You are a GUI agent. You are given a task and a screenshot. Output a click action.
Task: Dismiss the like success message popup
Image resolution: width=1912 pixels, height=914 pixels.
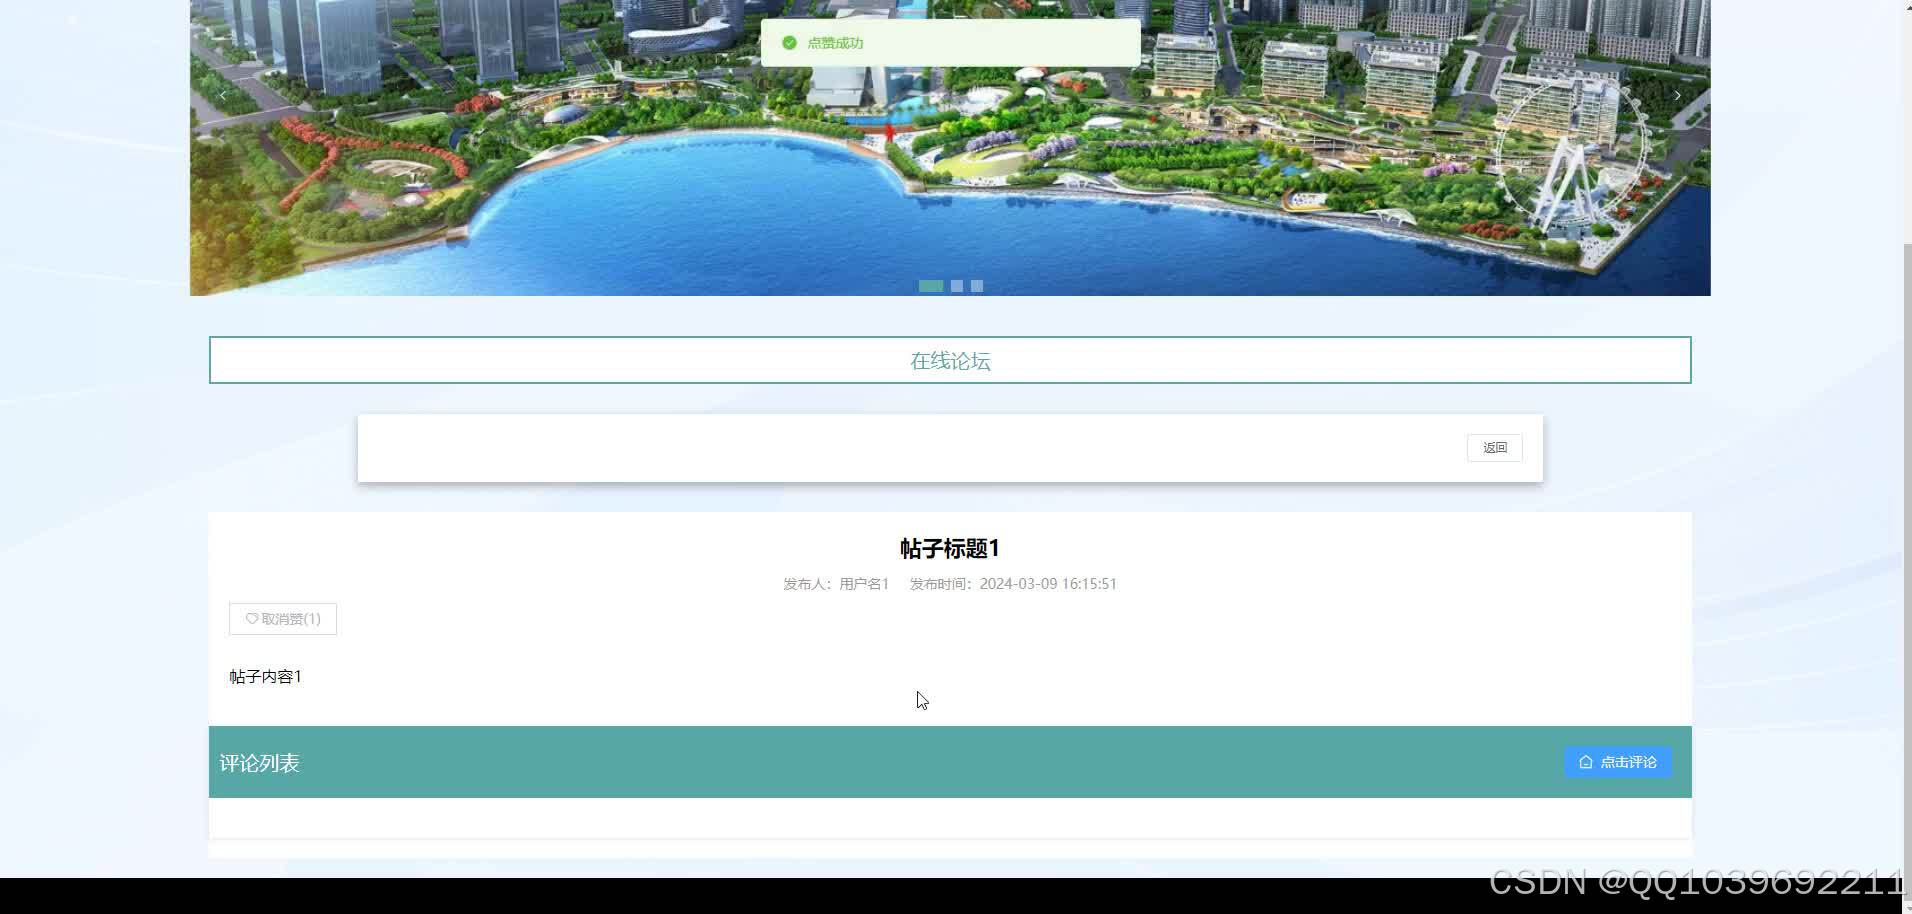[x=949, y=42]
